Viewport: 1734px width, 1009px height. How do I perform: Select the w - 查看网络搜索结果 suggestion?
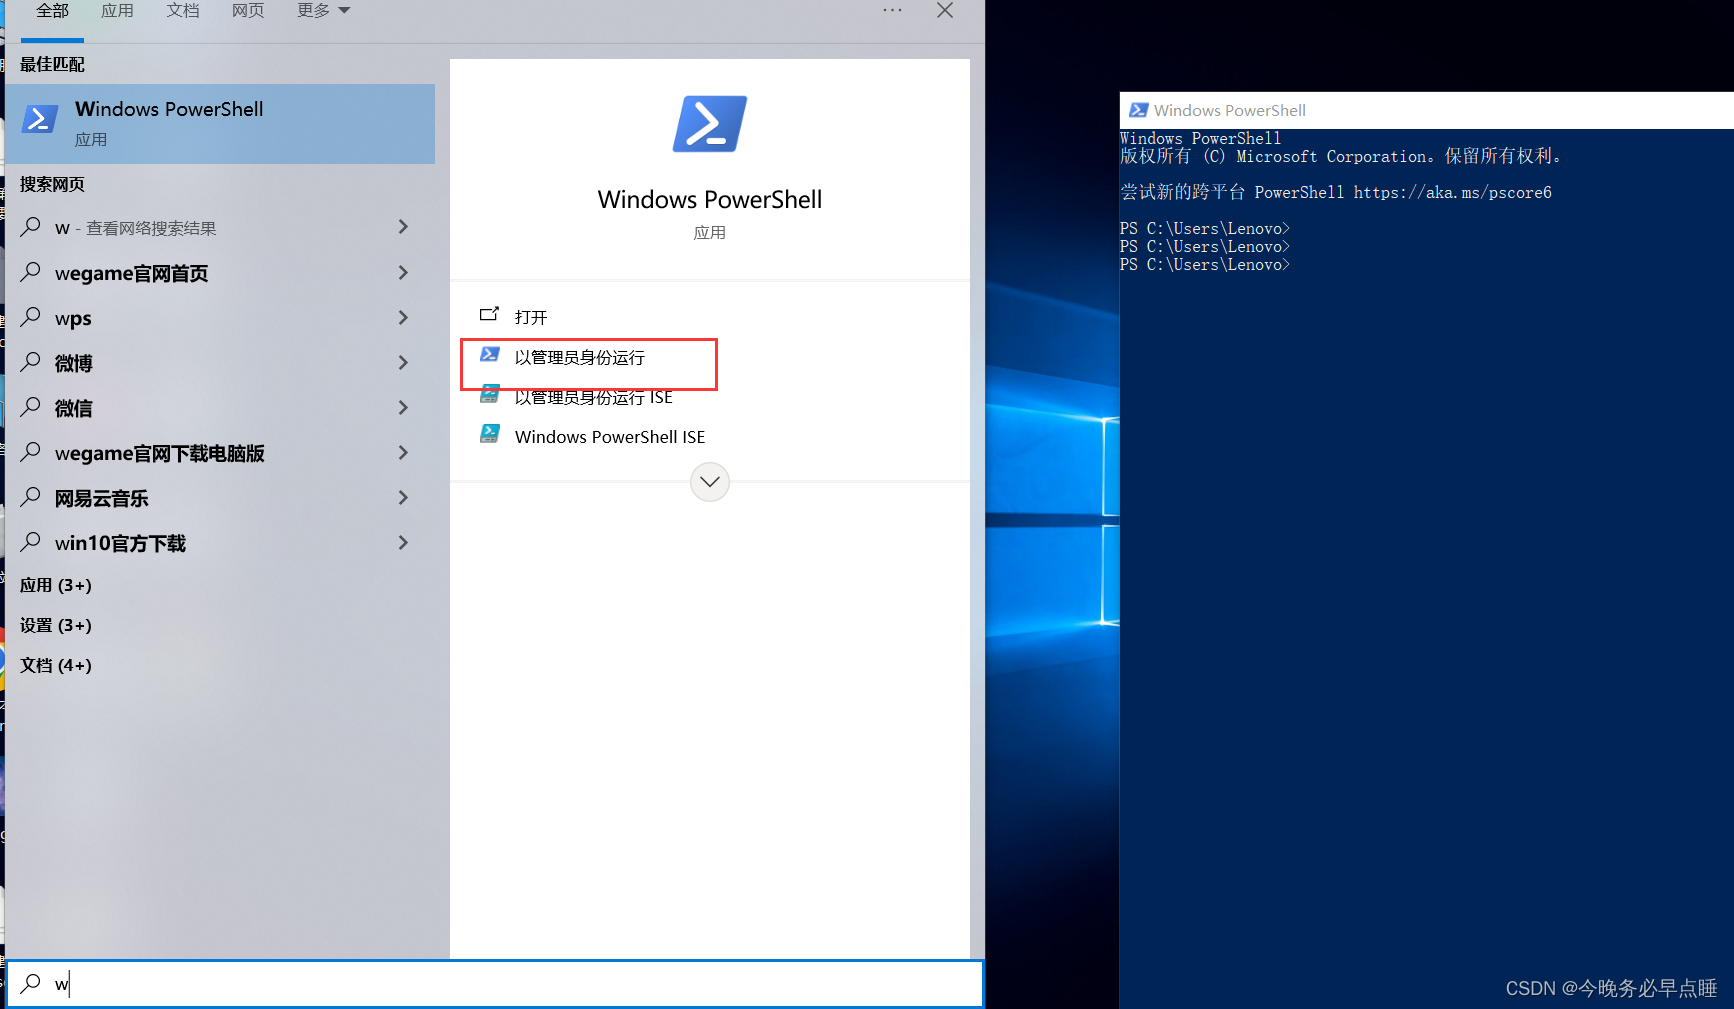coord(220,227)
